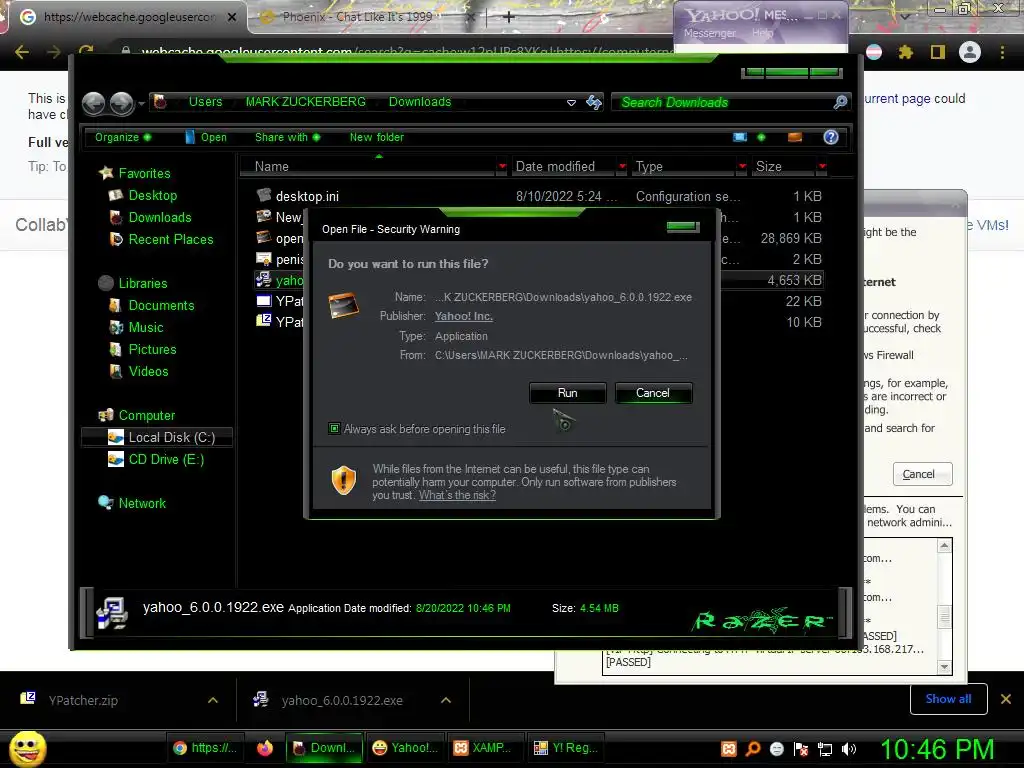
Task: Cancel the Security Warning dialog
Action: coord(653,392)
